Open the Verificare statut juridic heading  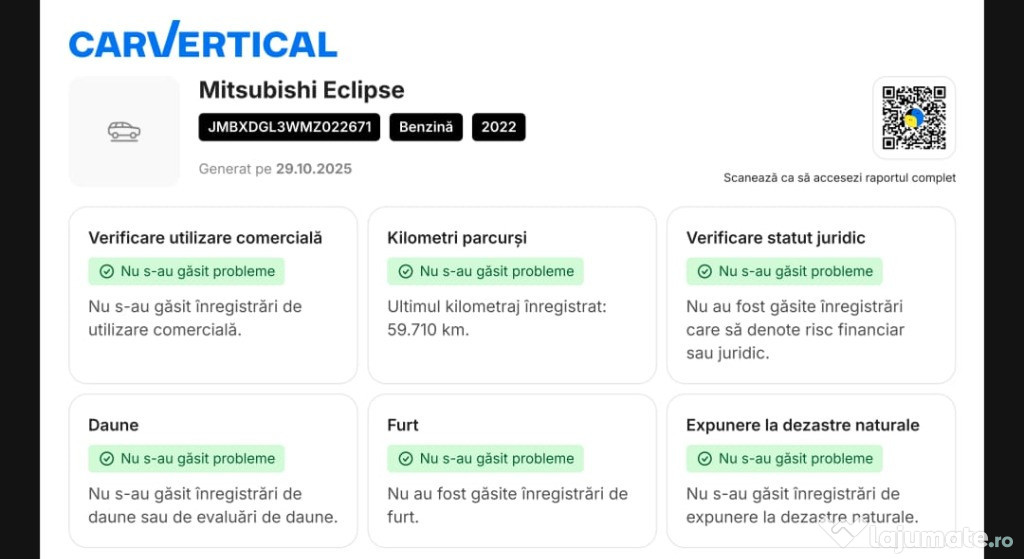tap(775, 238)
